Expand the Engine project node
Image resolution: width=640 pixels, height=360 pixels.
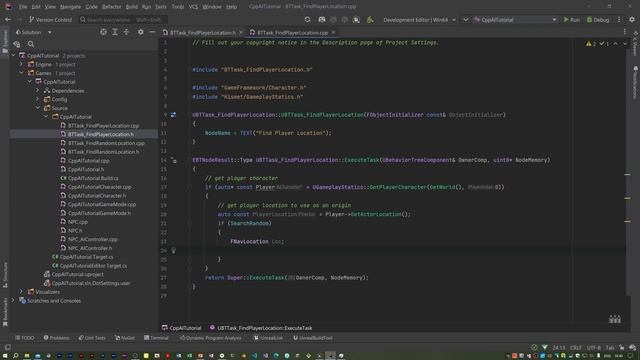(x=22, y=64)
